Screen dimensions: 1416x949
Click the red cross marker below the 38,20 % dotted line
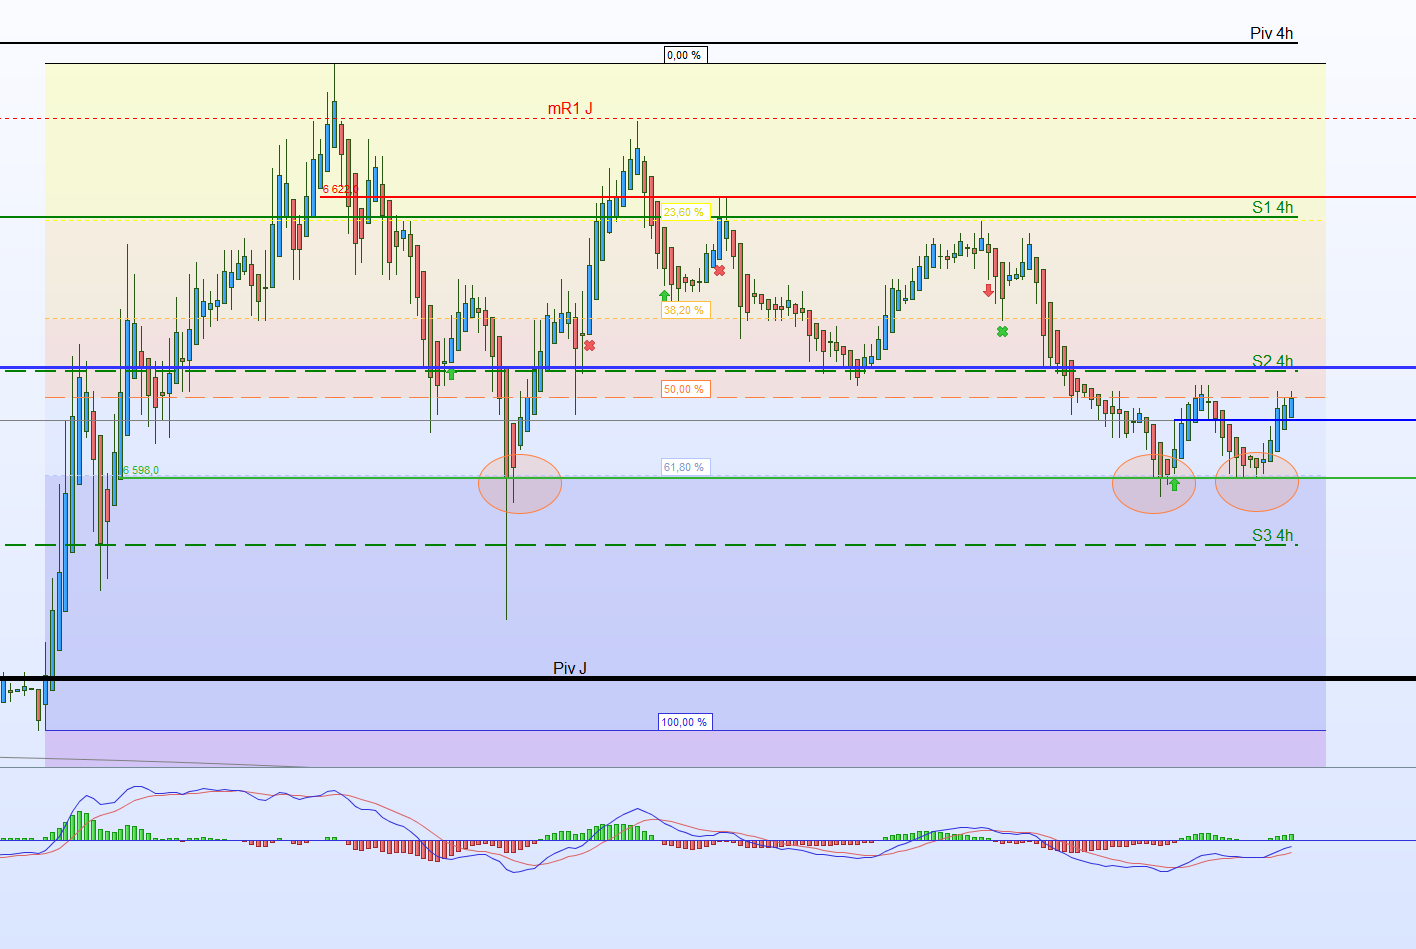[589, 345]
